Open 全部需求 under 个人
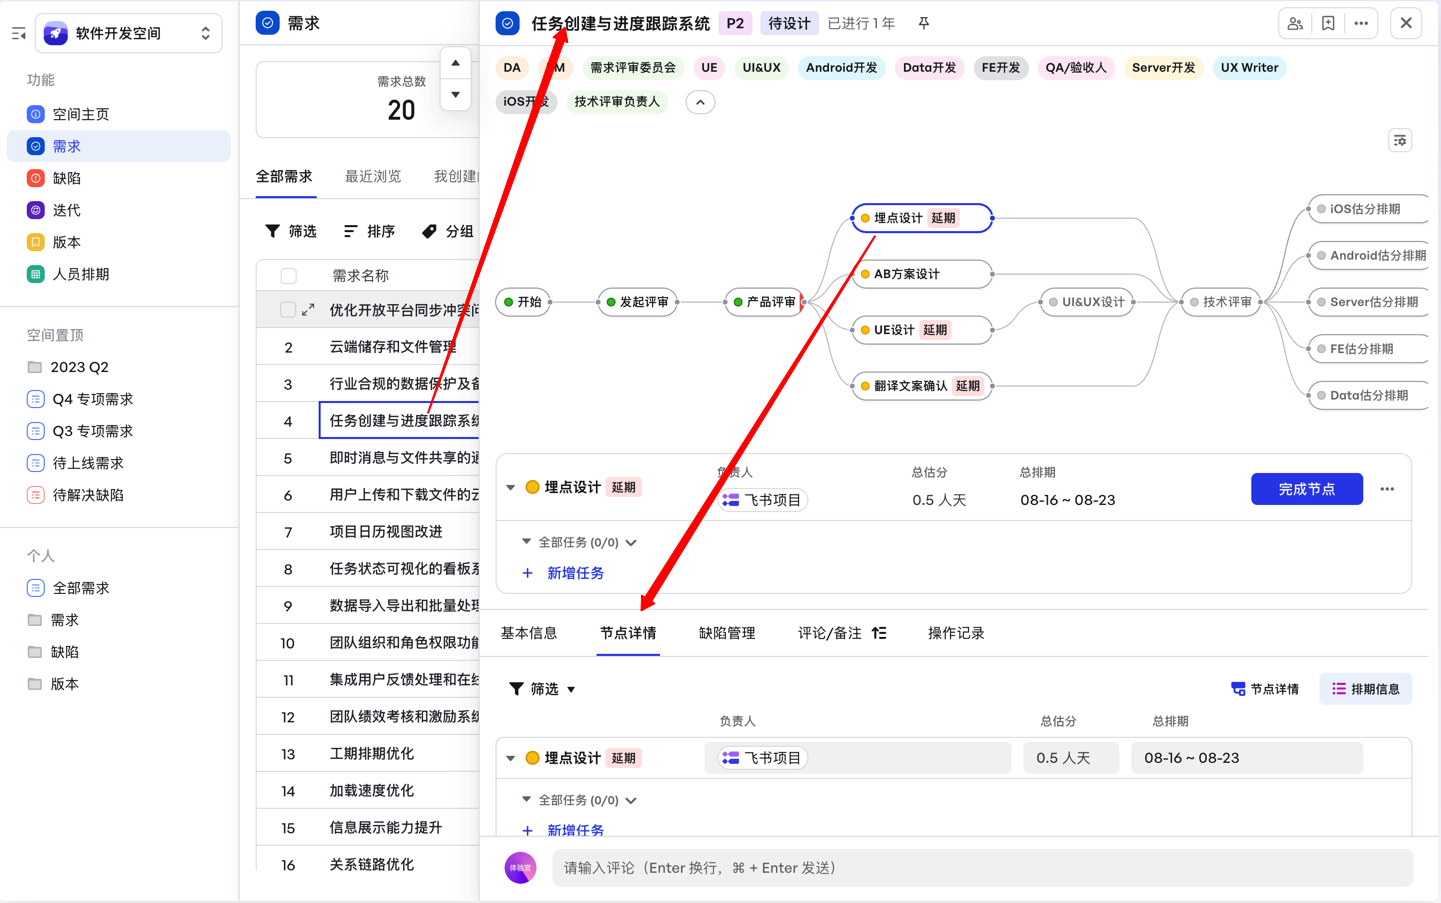 click(80, 588)
